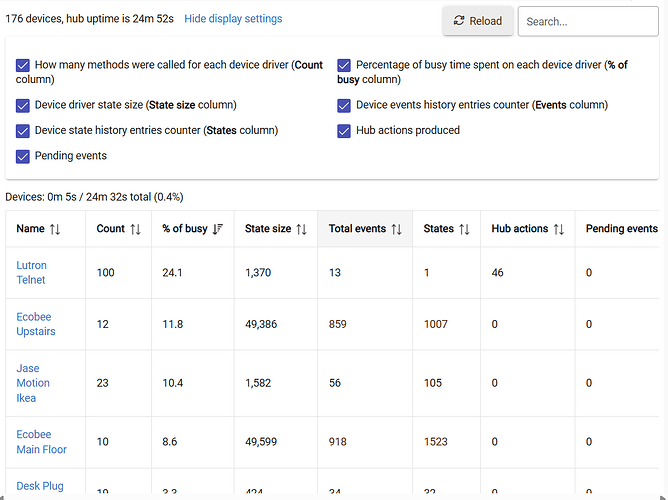
Task: Open Ecobee Upstairs device link
Action: tap(36, 324)
